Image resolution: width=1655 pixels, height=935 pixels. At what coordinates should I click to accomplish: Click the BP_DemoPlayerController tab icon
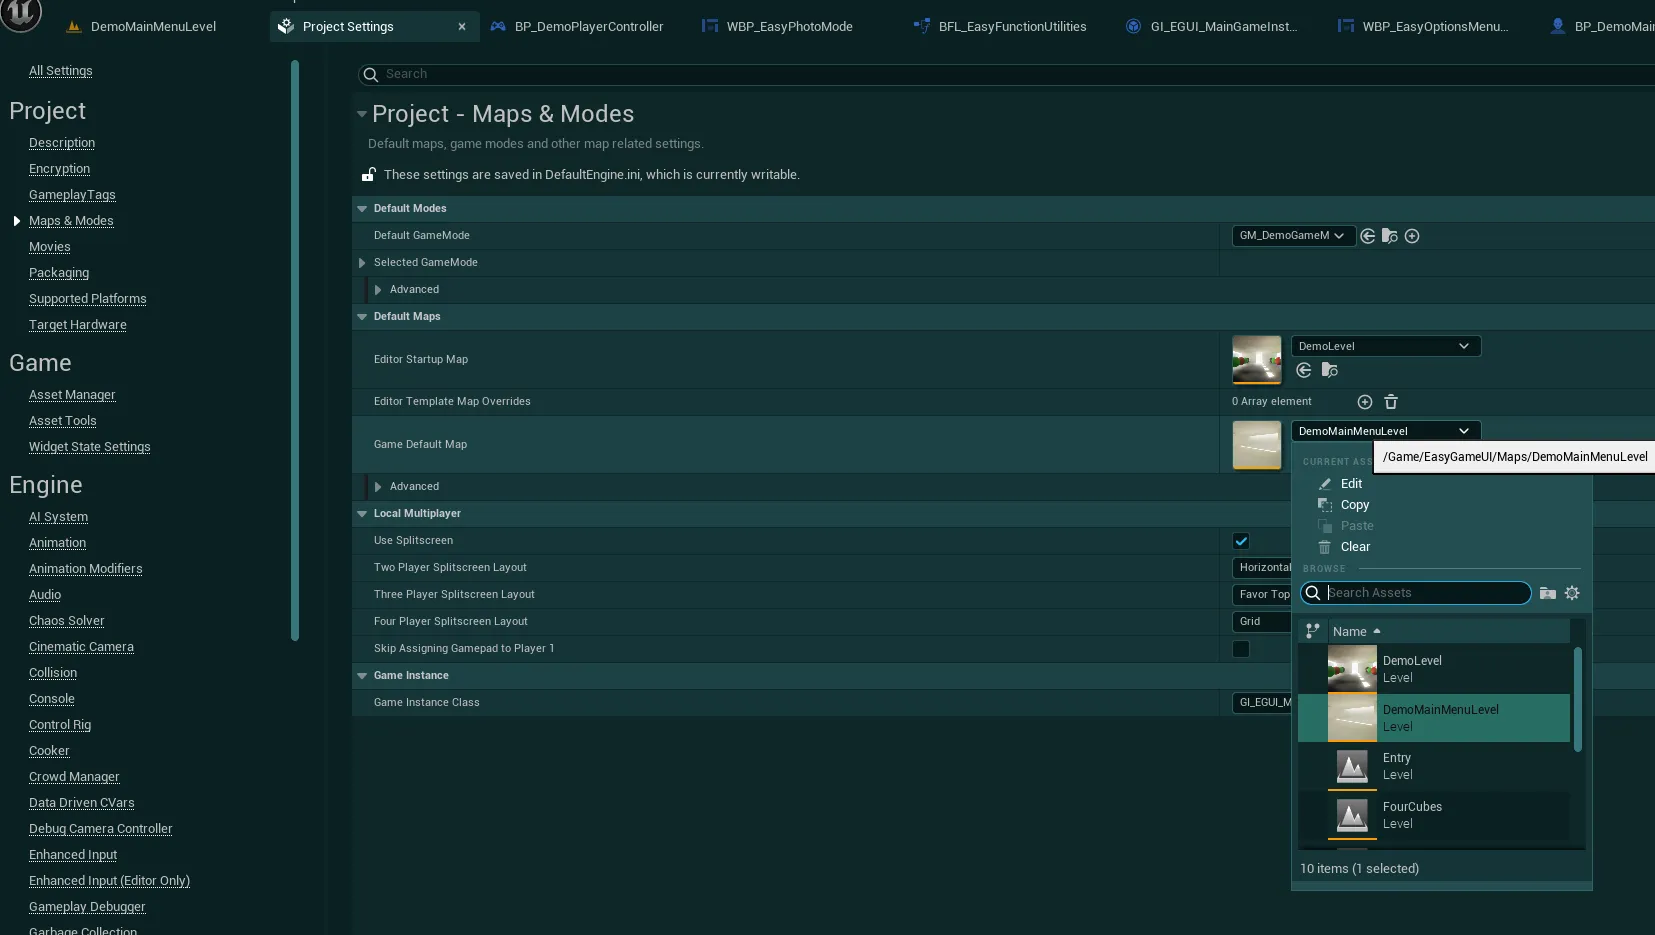coord(498,27)
